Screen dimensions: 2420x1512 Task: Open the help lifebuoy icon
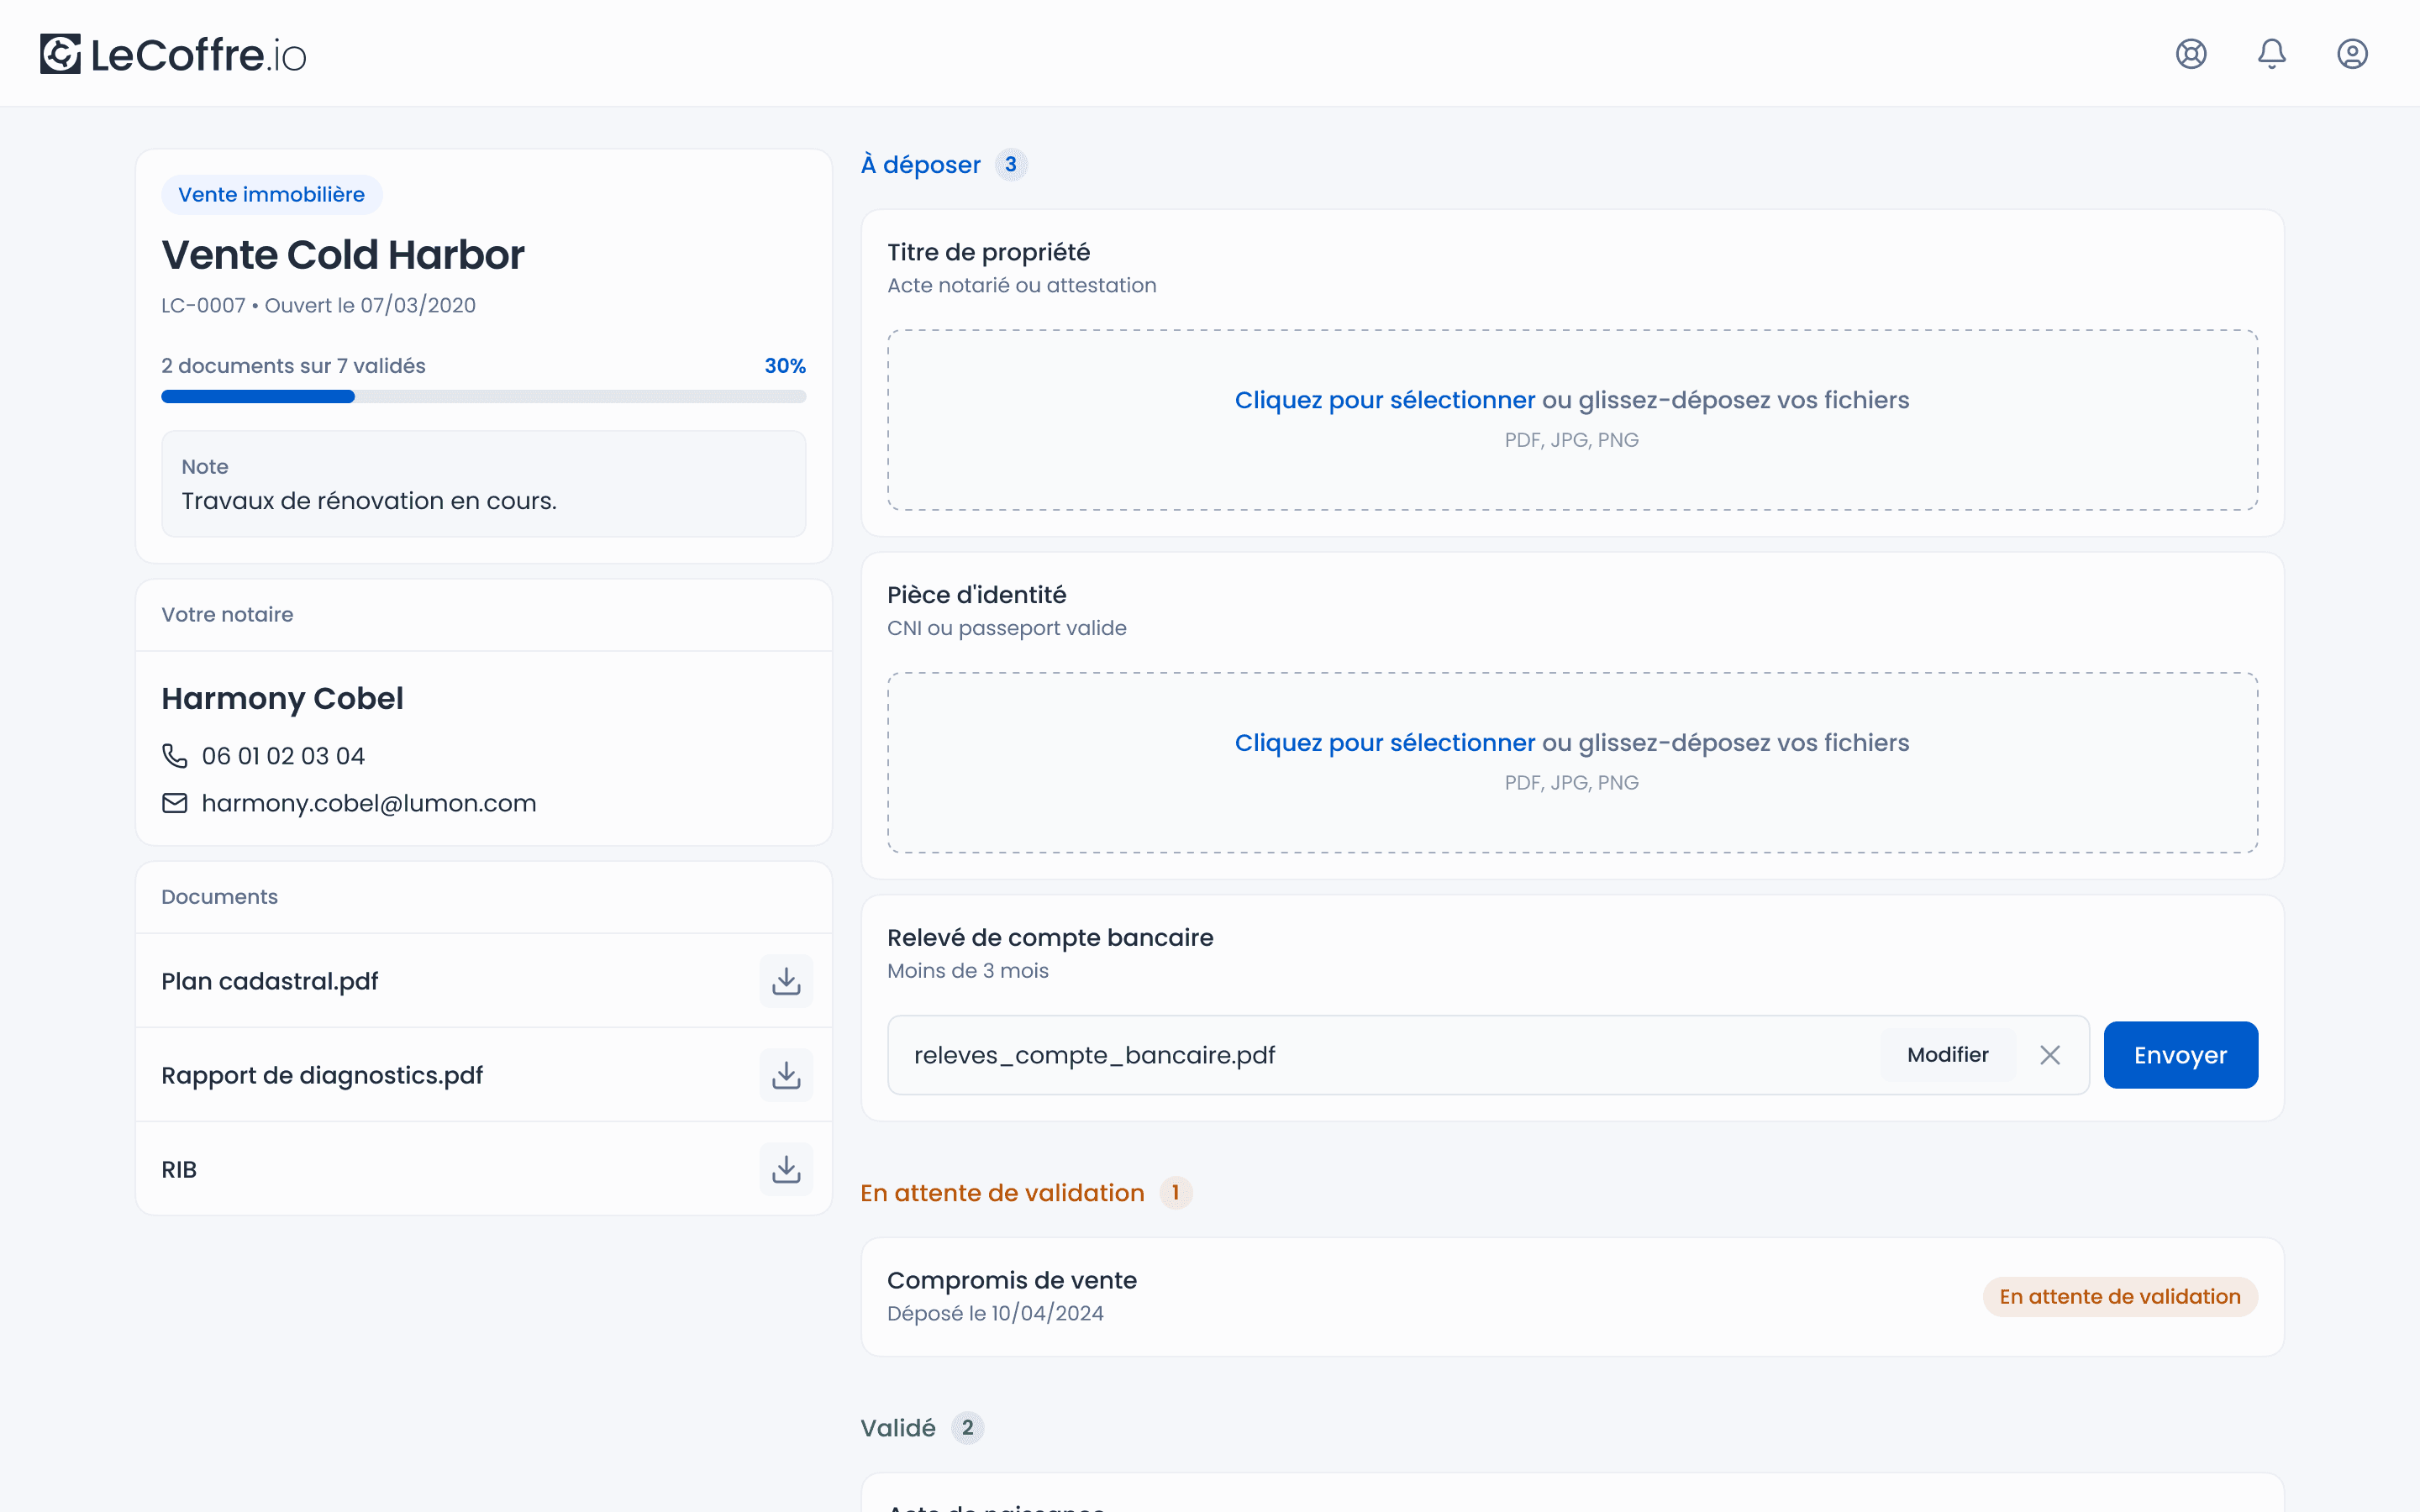click(x=2191, y=54)
